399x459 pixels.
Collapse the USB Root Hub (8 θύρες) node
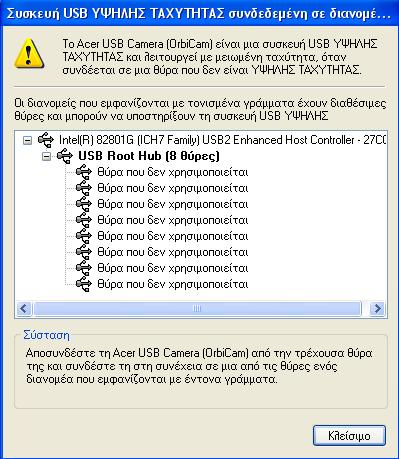[47, 156]
